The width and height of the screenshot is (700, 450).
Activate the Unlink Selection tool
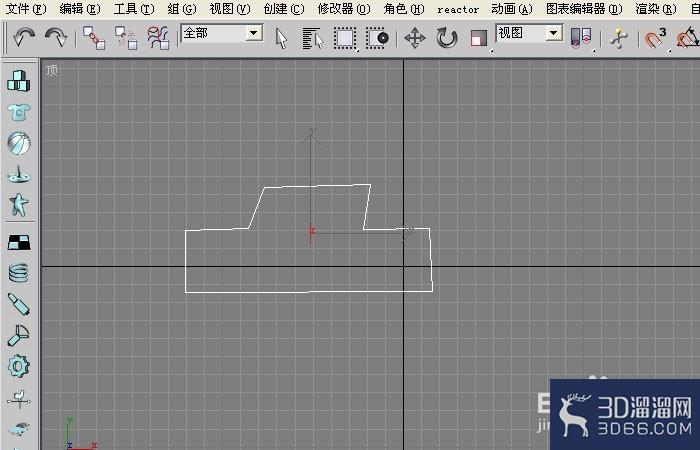(126, 38)
